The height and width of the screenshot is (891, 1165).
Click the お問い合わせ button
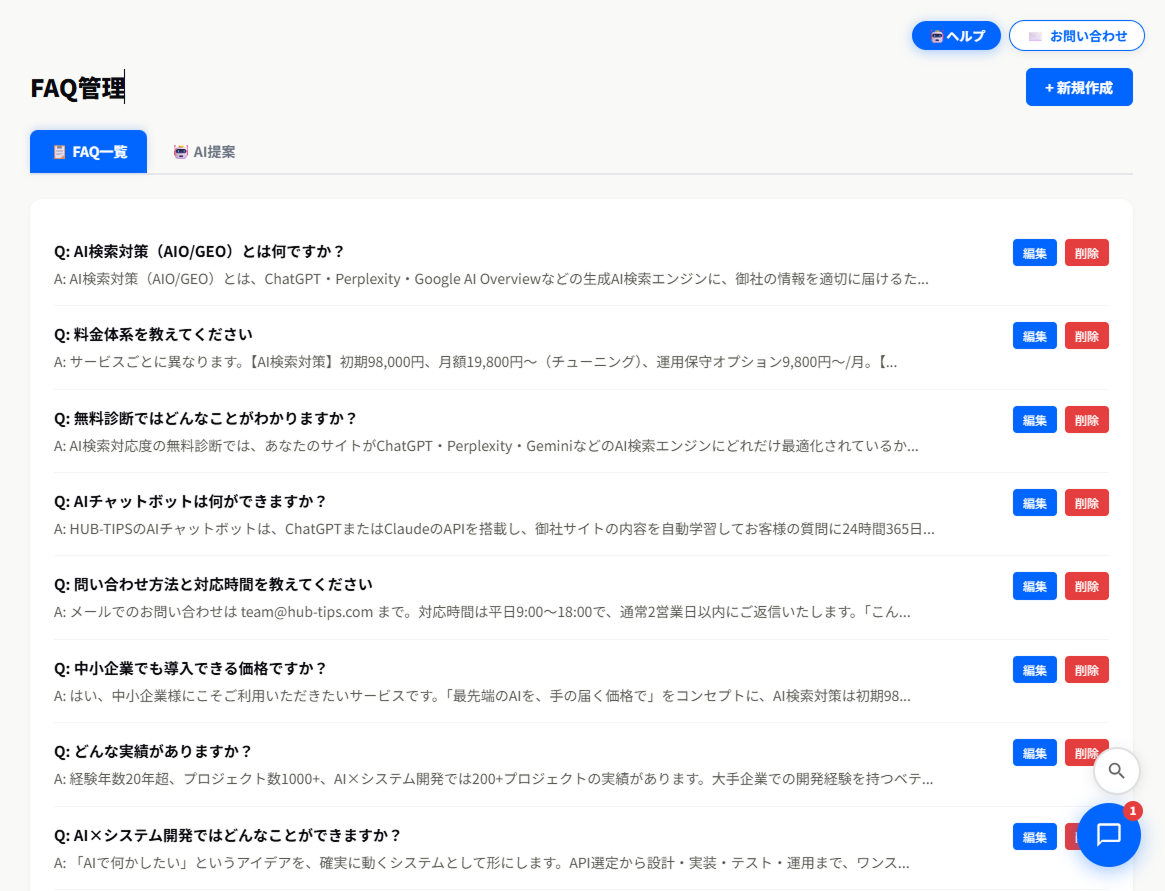[1077, 35]
